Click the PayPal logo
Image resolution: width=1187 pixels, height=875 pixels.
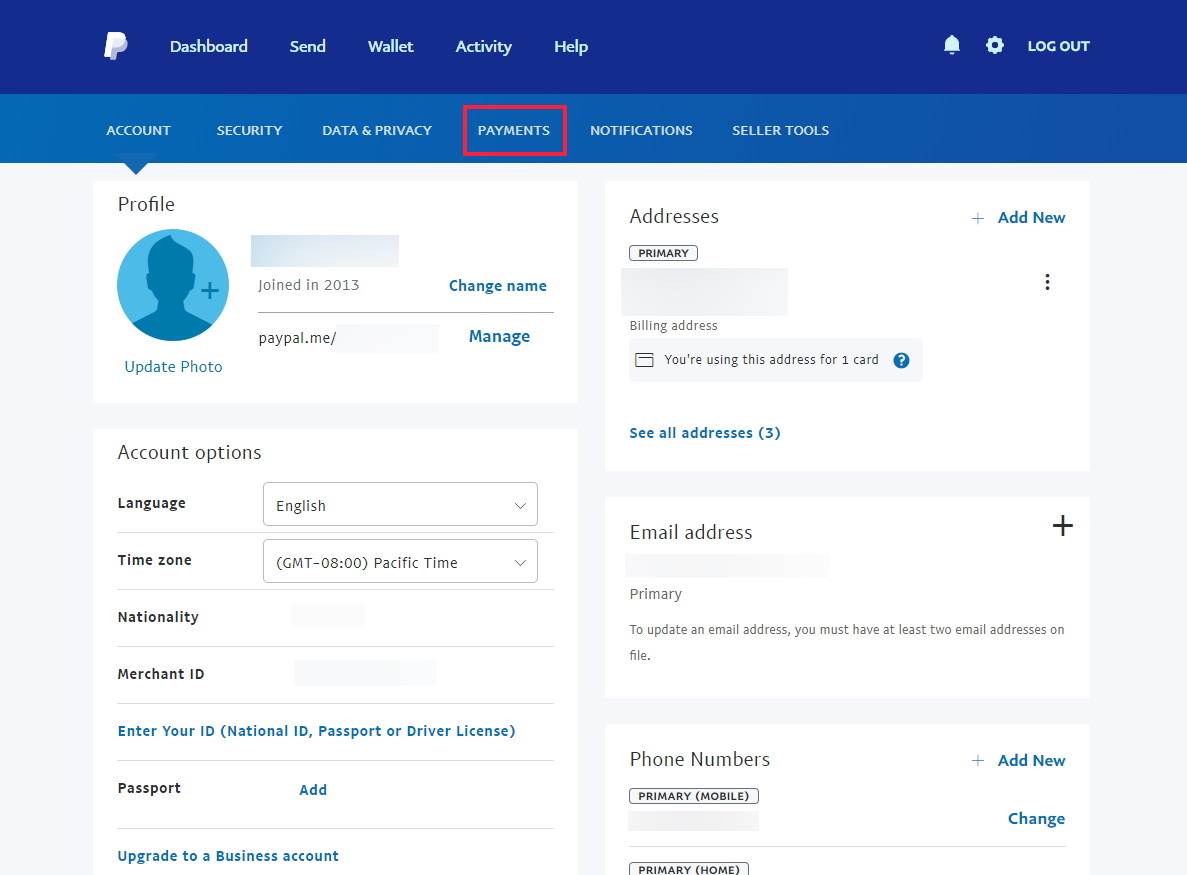pyautogui.click(x=115, y=45)
